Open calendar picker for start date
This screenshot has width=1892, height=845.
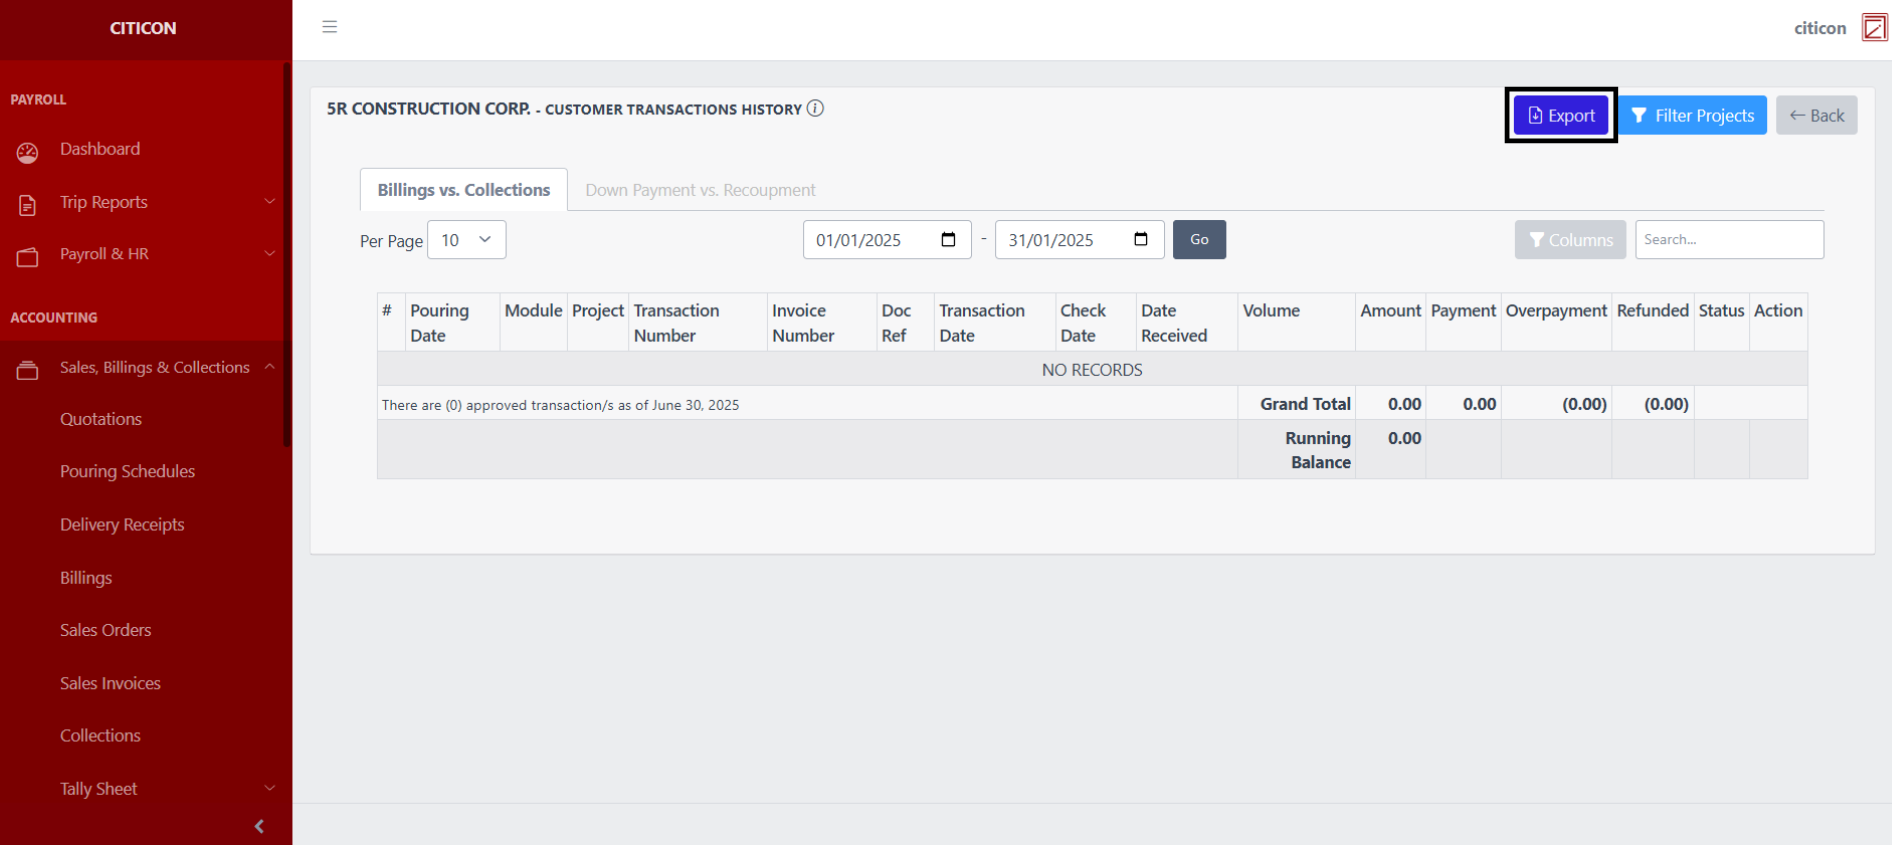[948, 240]
